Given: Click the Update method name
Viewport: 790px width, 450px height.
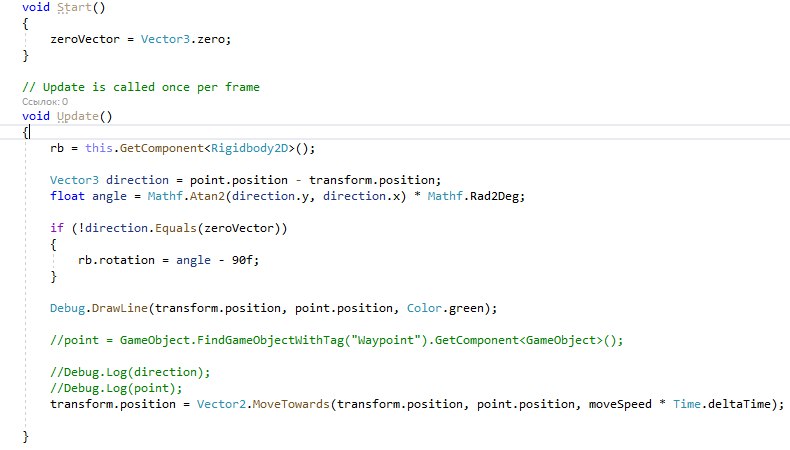Looking at the screenshot, I should [78, 116].
